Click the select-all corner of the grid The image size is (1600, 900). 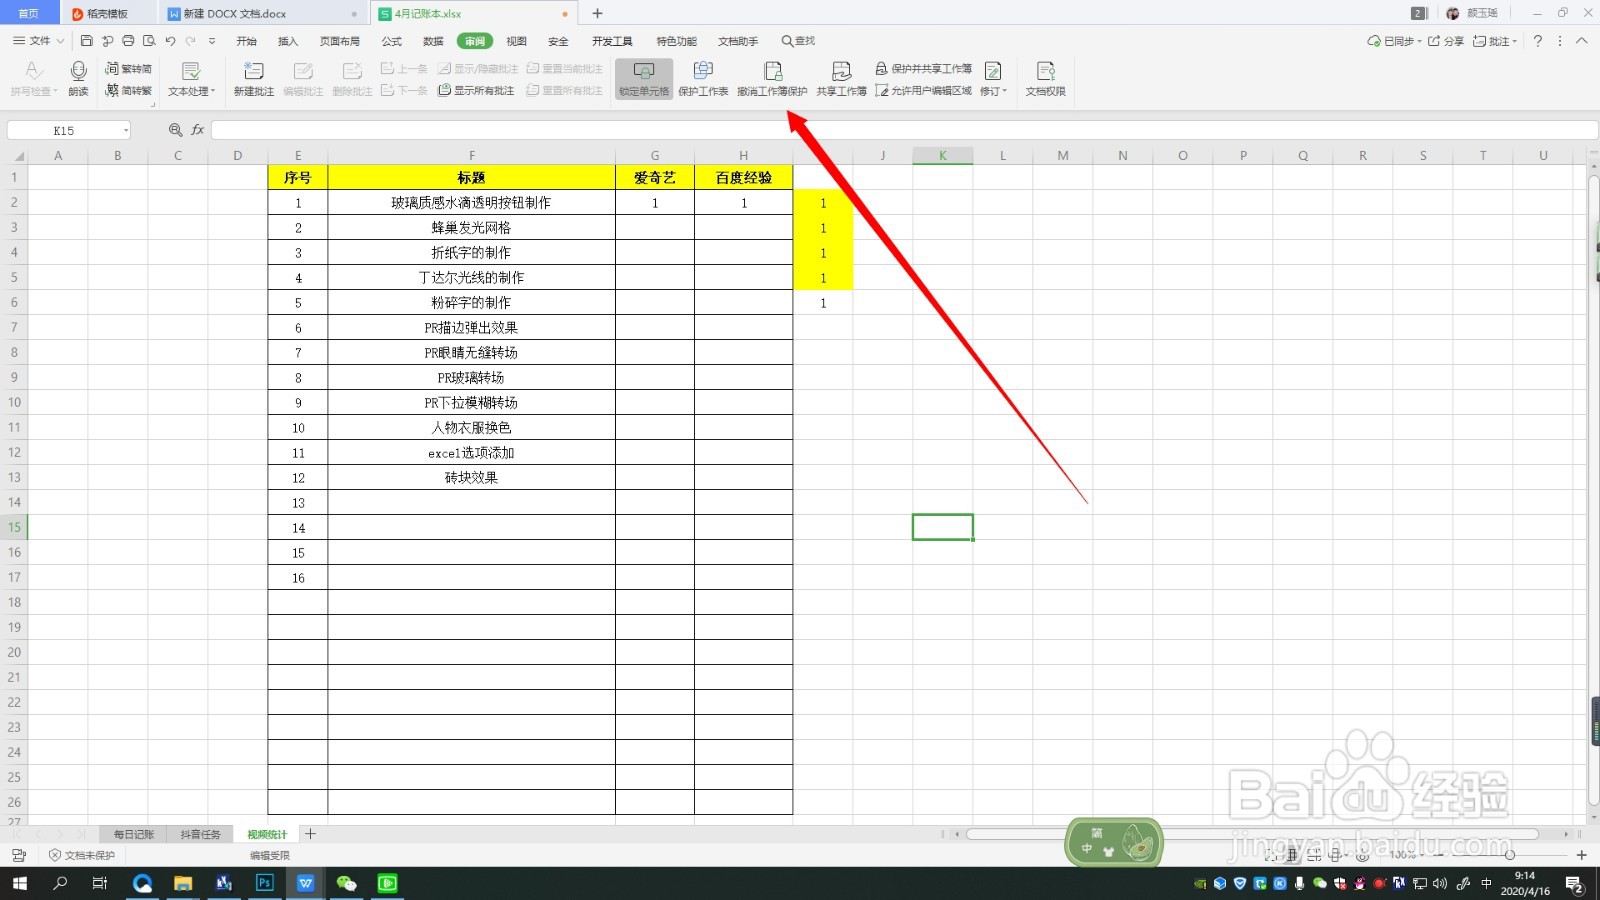(x=14, y=155)
